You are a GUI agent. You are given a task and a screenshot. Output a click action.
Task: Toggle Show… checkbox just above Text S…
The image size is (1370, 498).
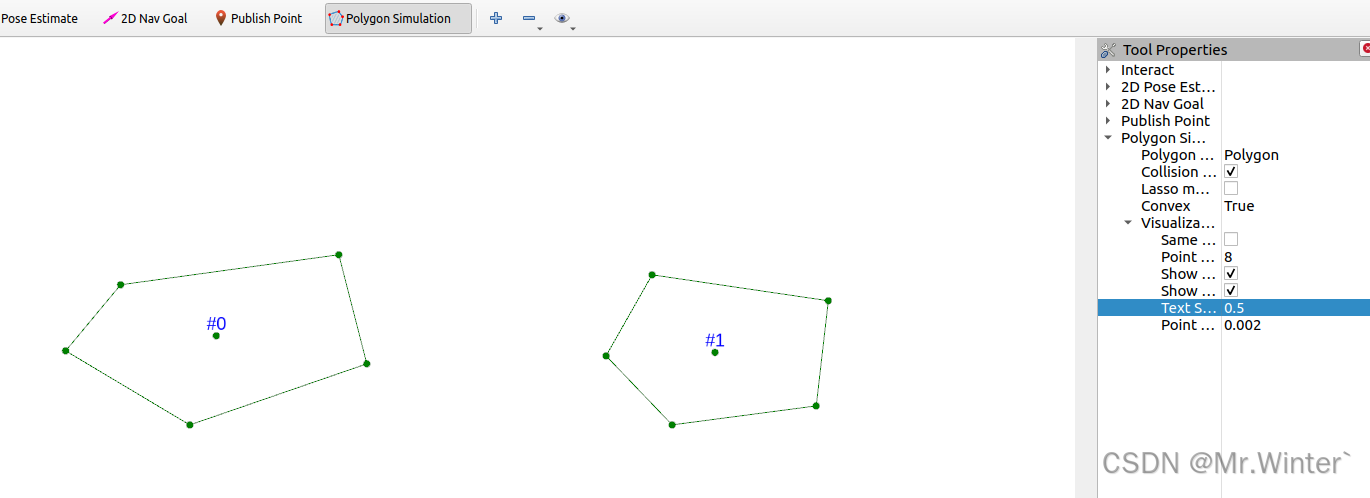point(1231,291)
